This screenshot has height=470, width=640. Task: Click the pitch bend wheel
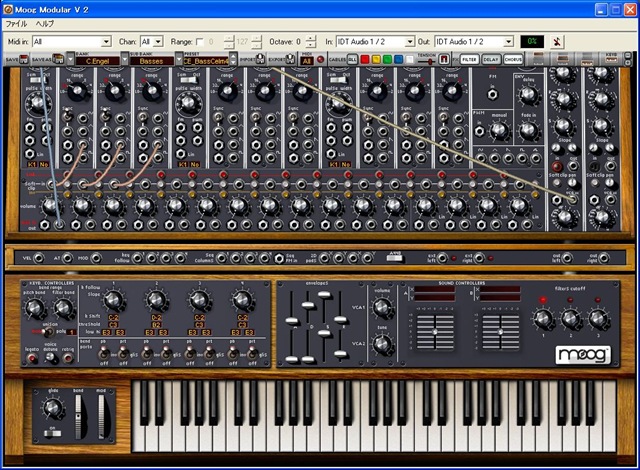(x=78, y=417)
